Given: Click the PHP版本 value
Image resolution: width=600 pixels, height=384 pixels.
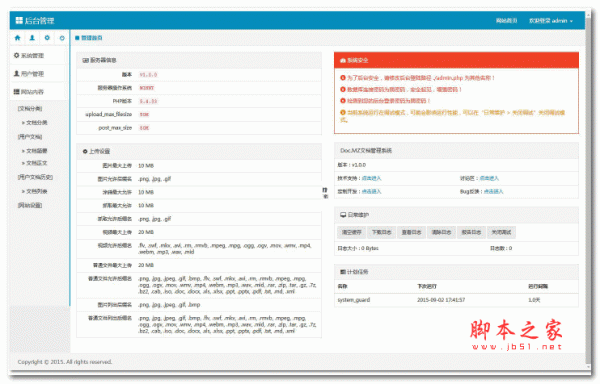Looking at the screenshot, I should (x=148, y=101).
